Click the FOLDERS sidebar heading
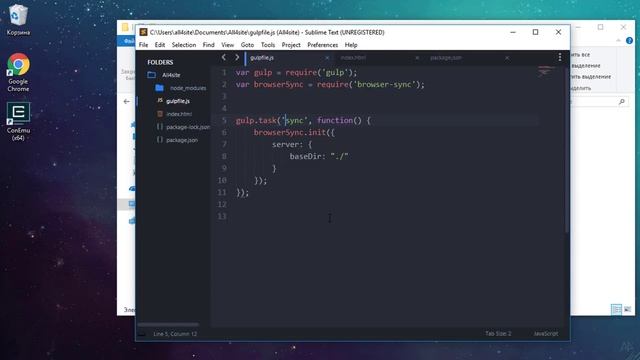The height and width of the screenshot is (360, 640). 160,62
